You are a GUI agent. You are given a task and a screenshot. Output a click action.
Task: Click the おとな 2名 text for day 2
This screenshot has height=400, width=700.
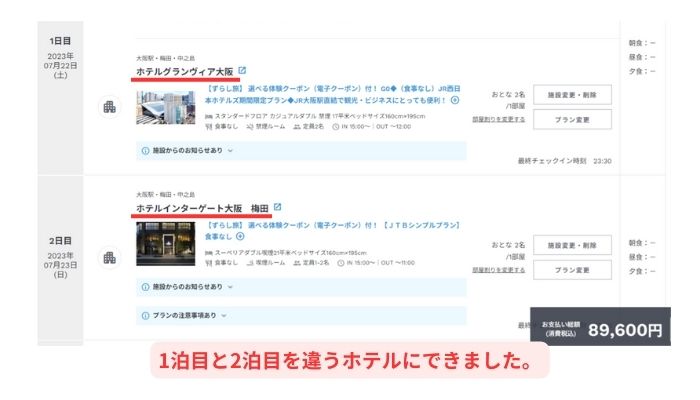[x=508, y=245]
